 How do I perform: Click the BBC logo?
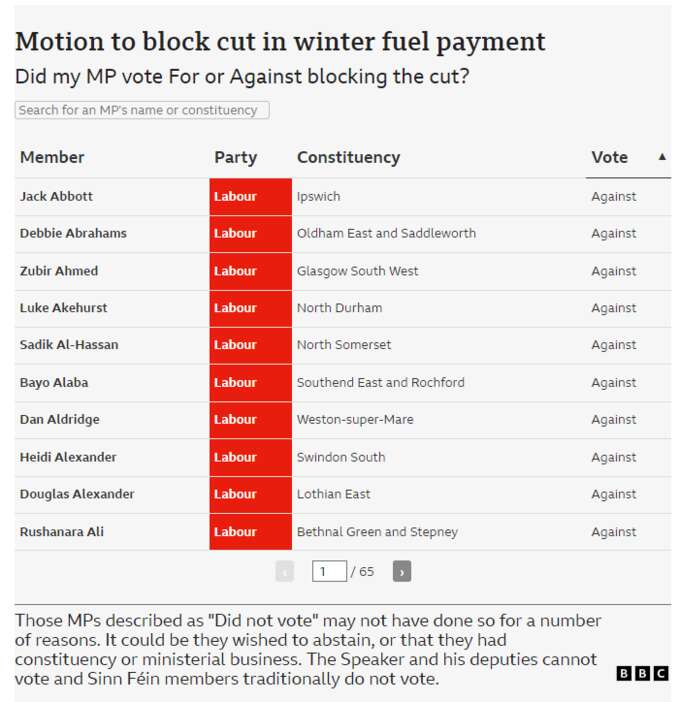[642, 673]
